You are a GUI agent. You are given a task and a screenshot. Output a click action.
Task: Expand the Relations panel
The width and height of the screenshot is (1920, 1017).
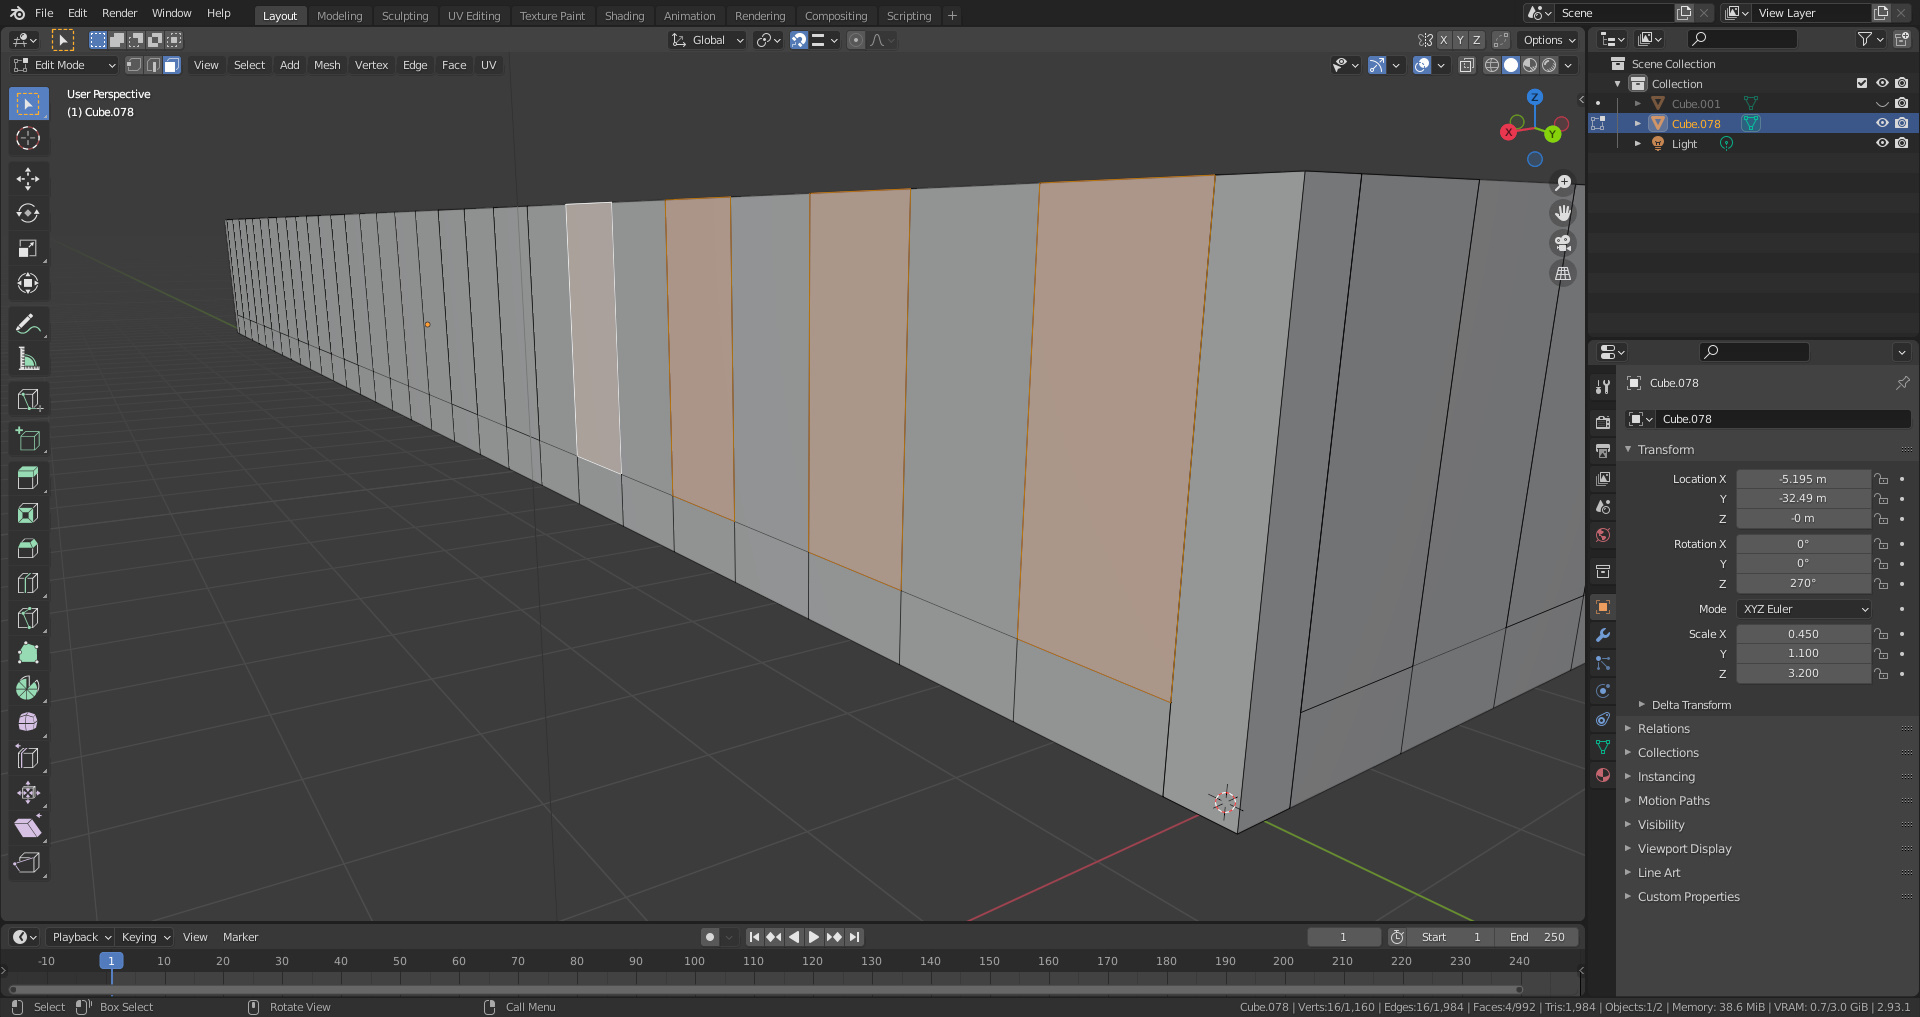[x=1664, y=729]
